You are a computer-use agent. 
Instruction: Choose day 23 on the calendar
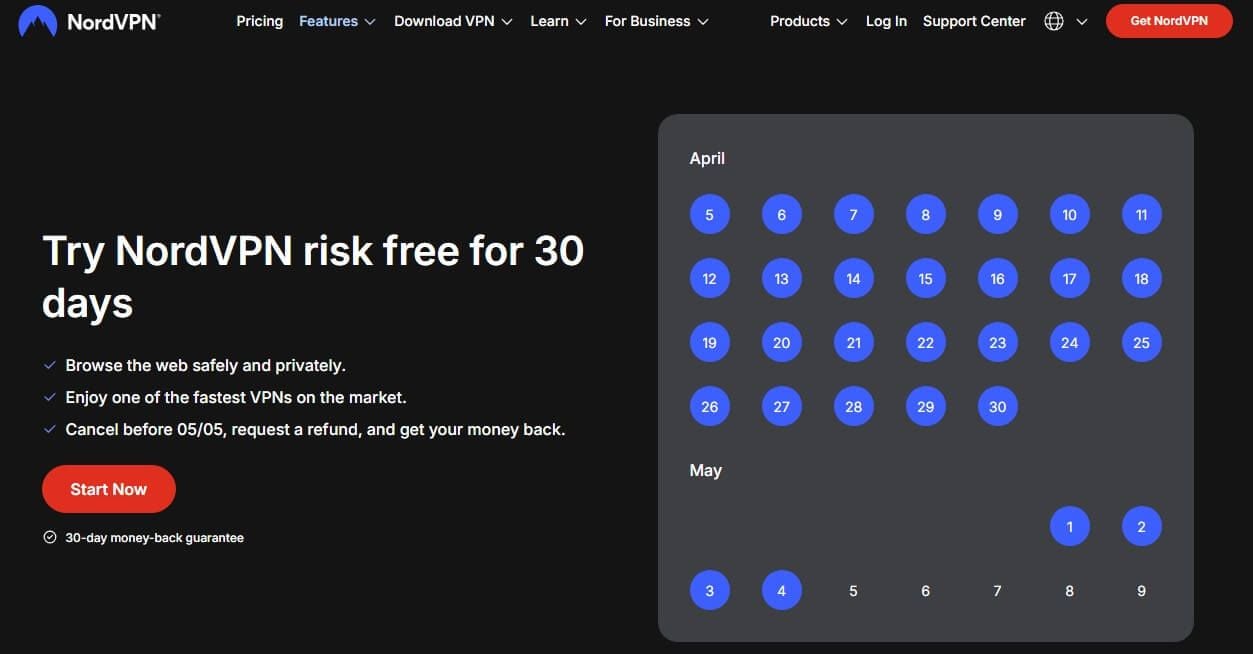coord(997,343)
